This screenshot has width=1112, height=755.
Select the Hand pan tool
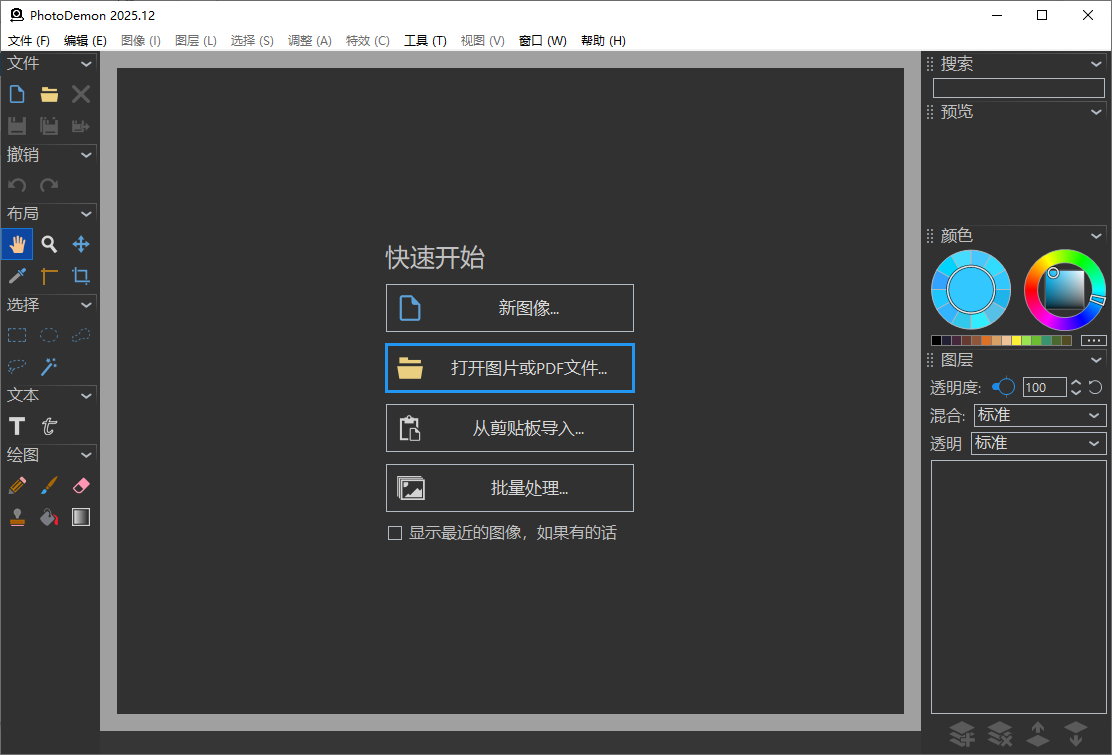17,244
